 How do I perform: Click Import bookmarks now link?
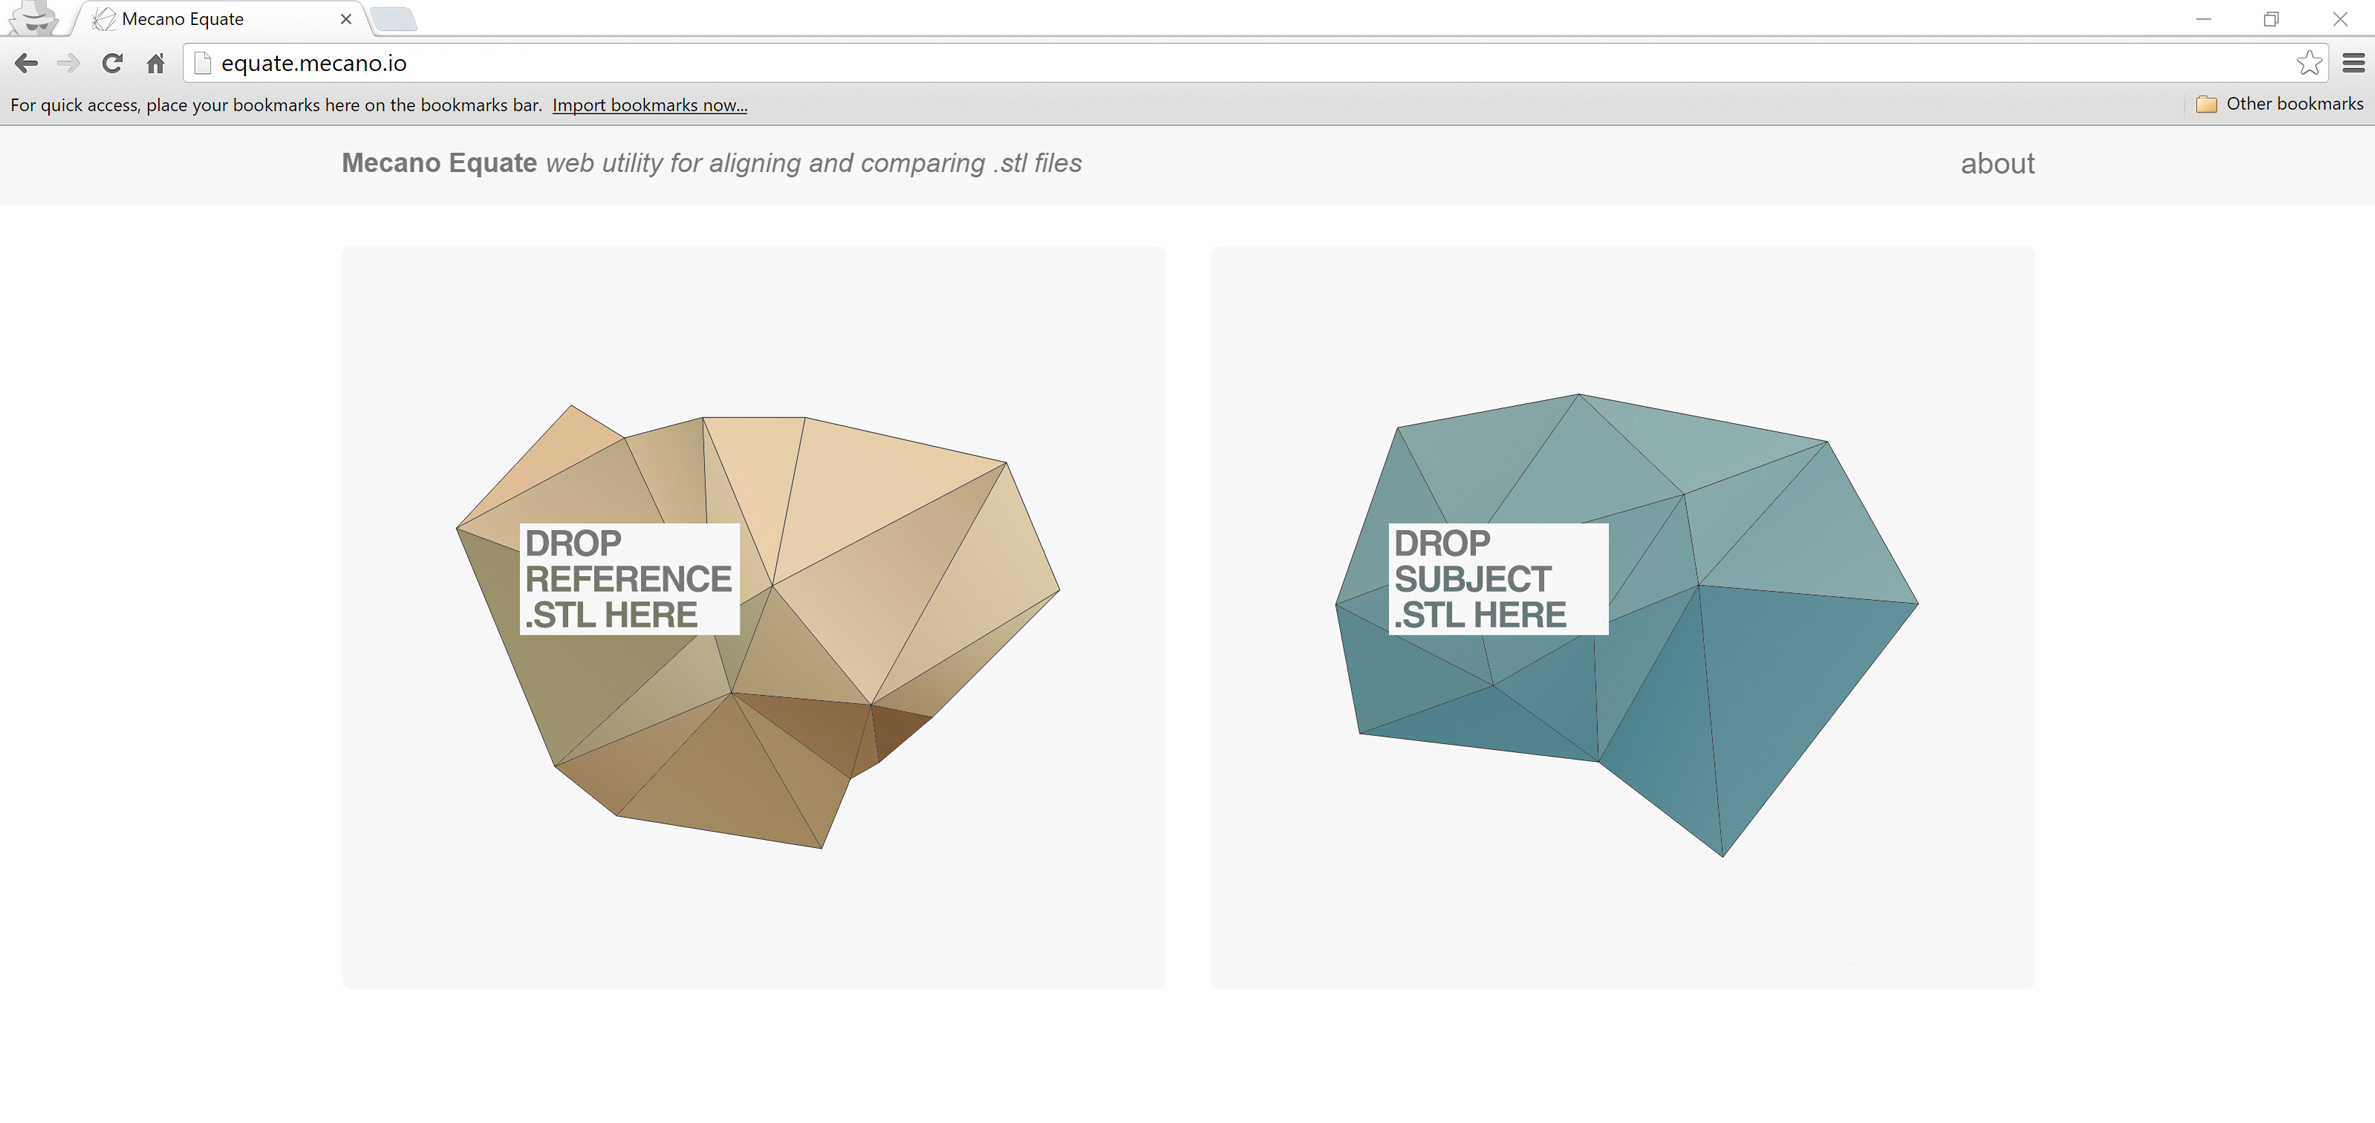(649, 105)
